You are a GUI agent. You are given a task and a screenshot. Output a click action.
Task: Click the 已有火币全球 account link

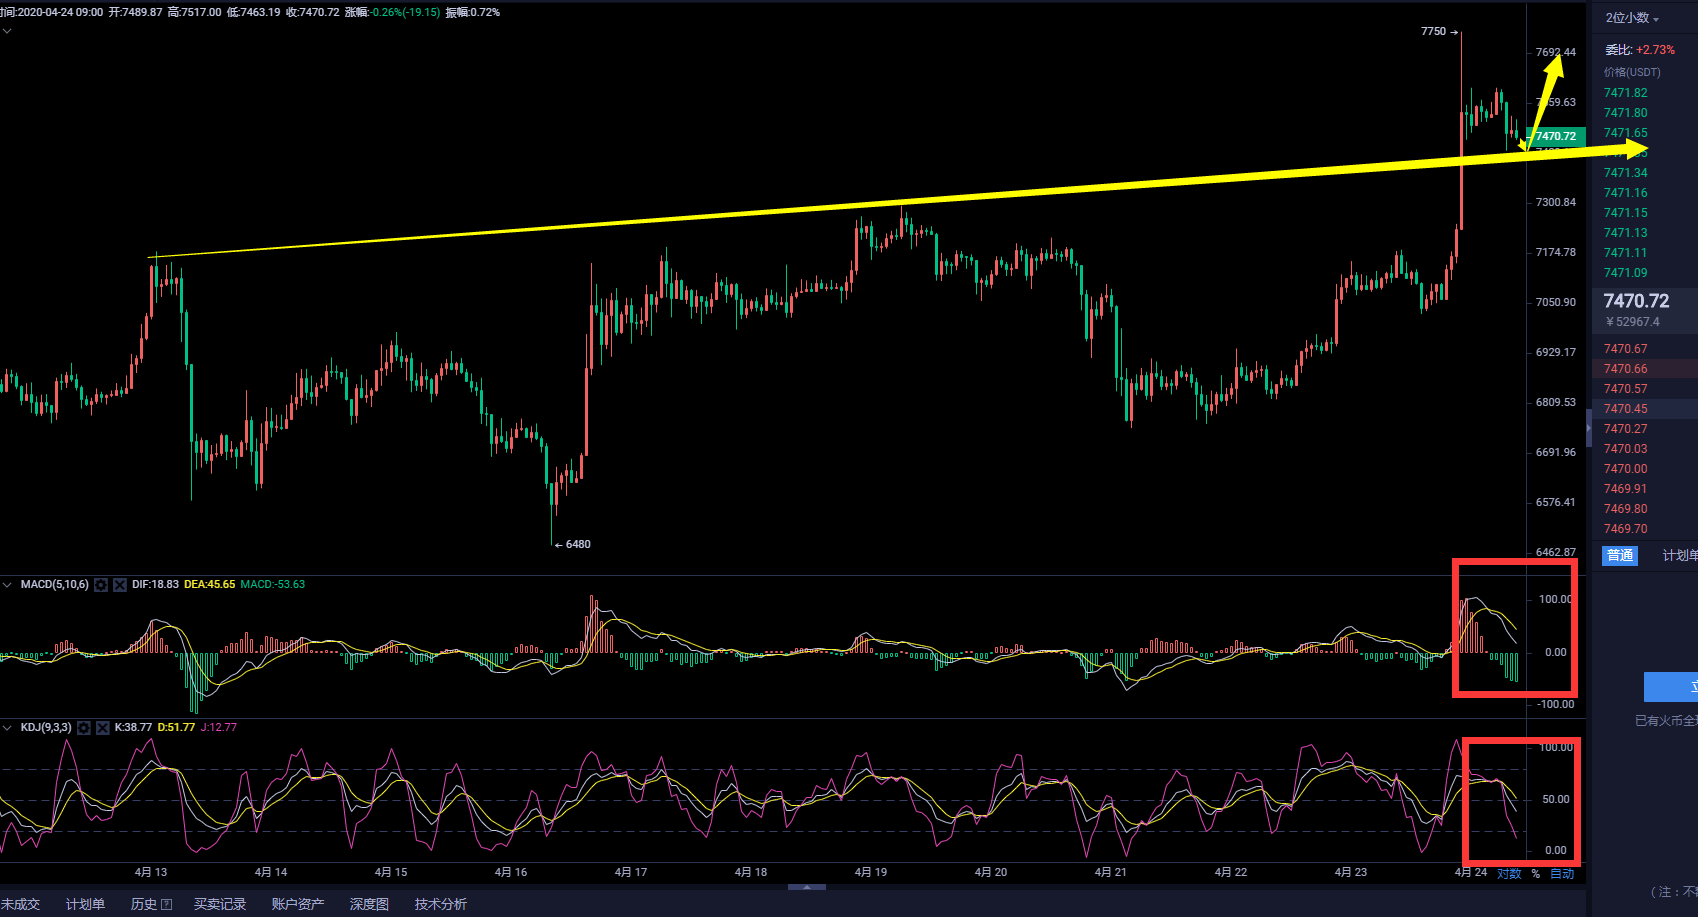click(1666, 720)
